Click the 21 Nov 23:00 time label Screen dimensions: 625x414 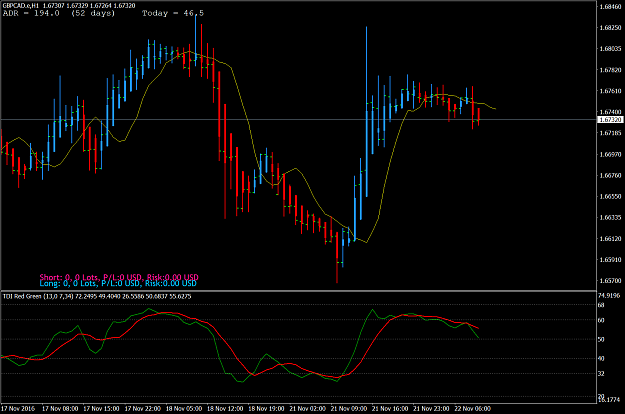pyautogui.click(x=431, y=409)
